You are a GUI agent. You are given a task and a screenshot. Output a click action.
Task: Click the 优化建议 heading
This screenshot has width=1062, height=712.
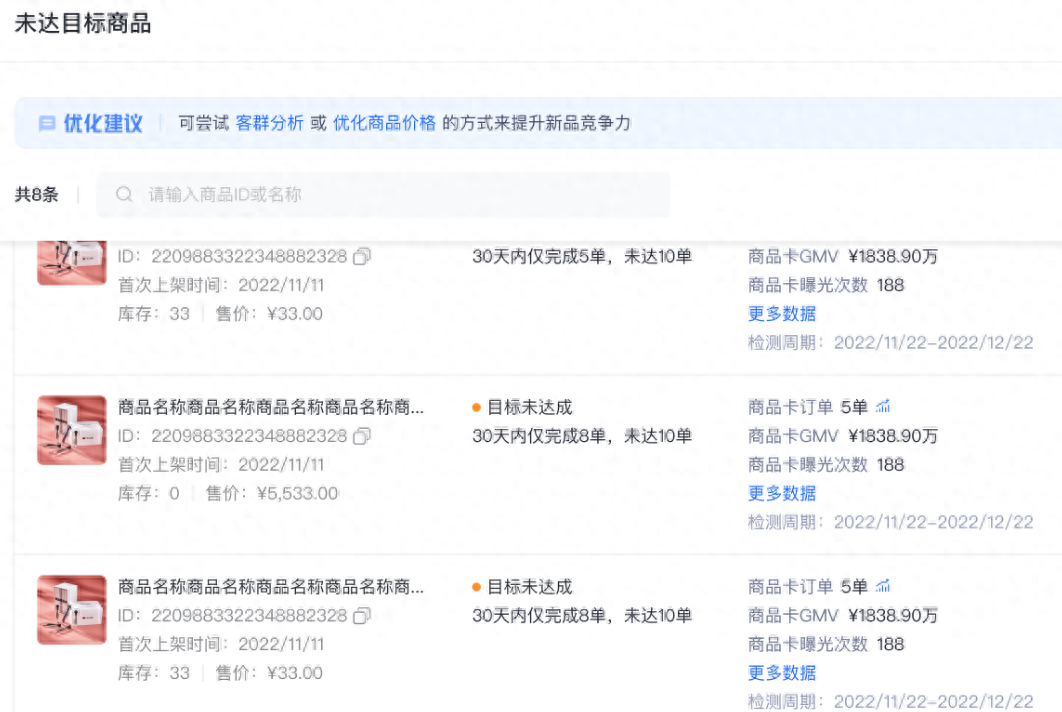coord(103,123)
